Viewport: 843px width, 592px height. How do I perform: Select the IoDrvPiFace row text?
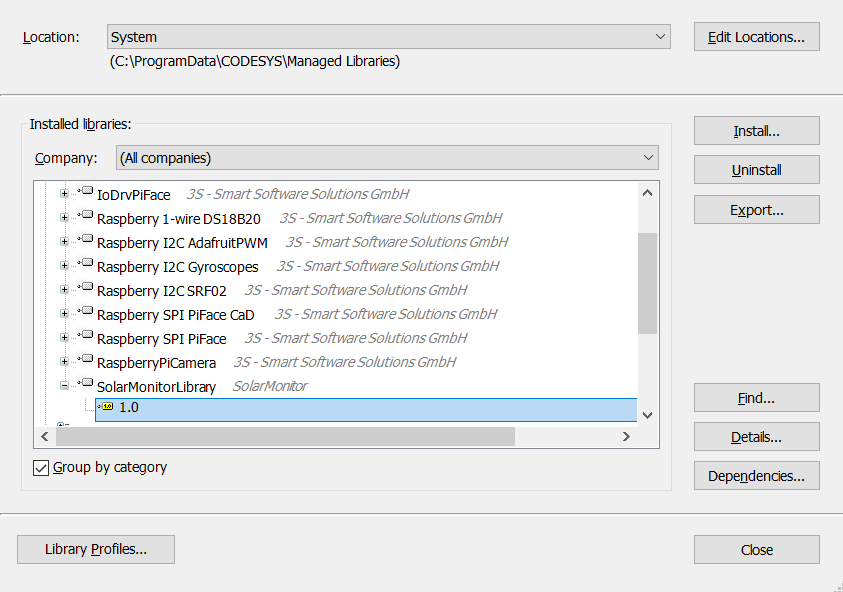coord(133,195)
